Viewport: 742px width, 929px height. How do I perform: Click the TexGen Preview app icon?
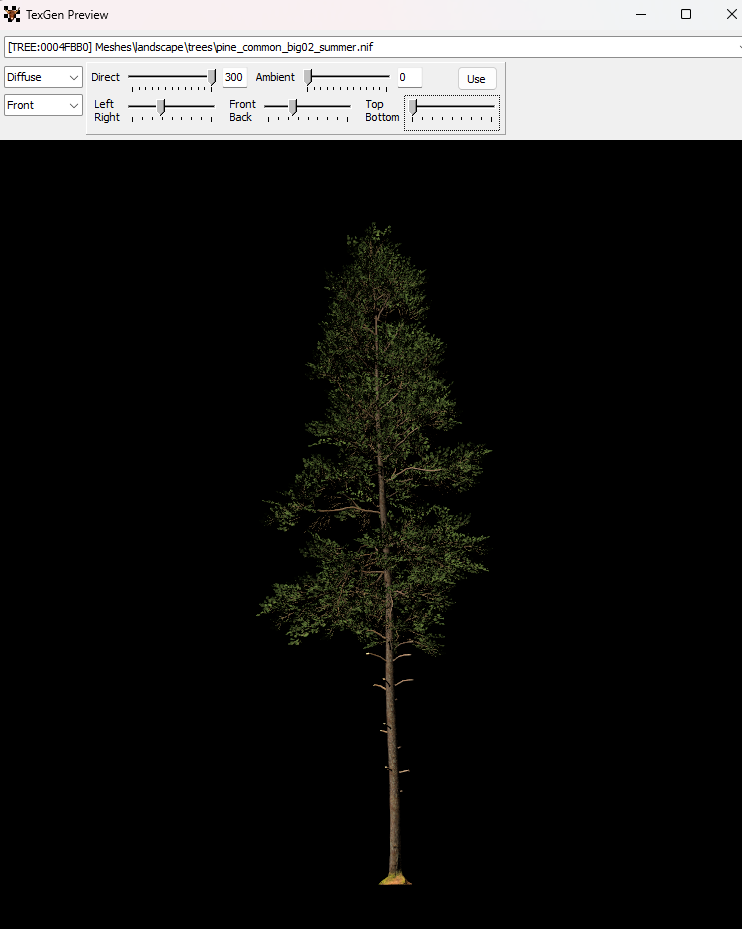tap(12, 15)
